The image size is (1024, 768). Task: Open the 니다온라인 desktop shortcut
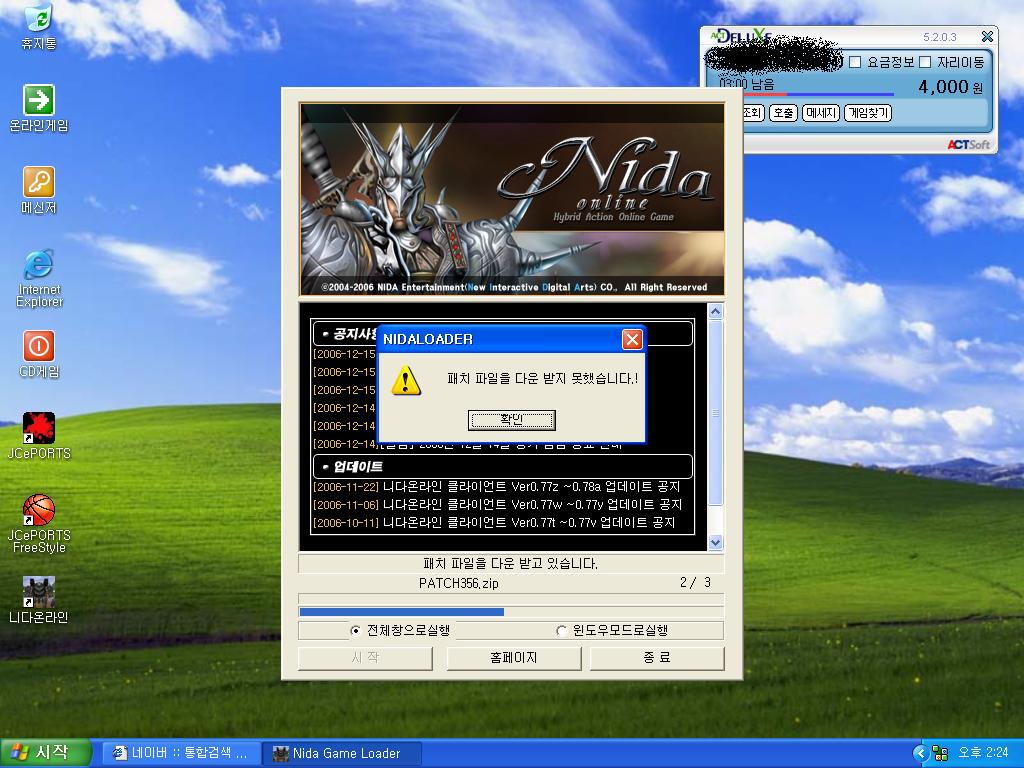click(x=38, y=592)
